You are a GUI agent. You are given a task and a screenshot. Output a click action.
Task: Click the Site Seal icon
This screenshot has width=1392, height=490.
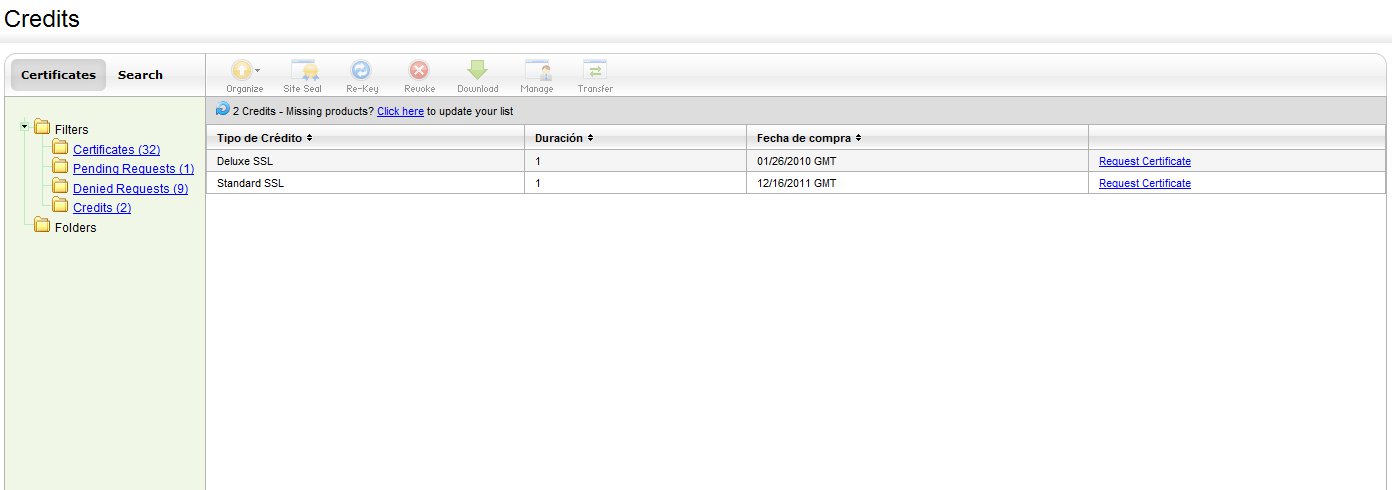tap(303, 71)
